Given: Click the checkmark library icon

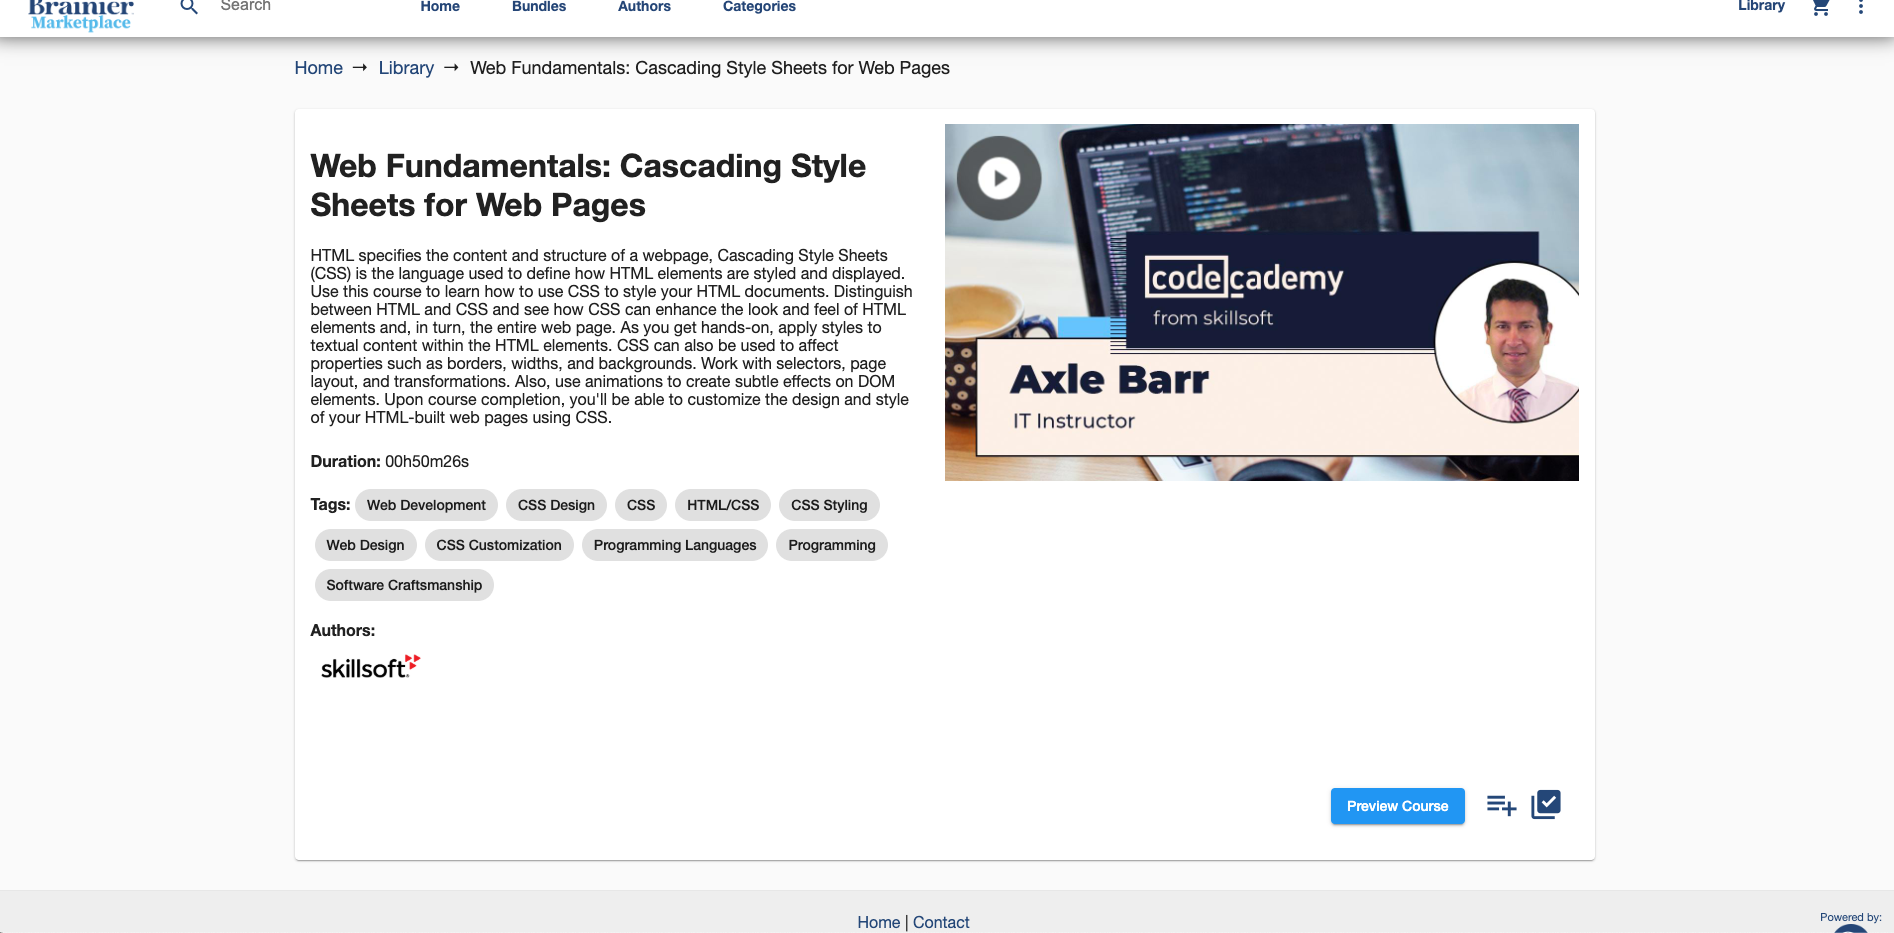Looking at the screenshot, I should coord(1546,804).
